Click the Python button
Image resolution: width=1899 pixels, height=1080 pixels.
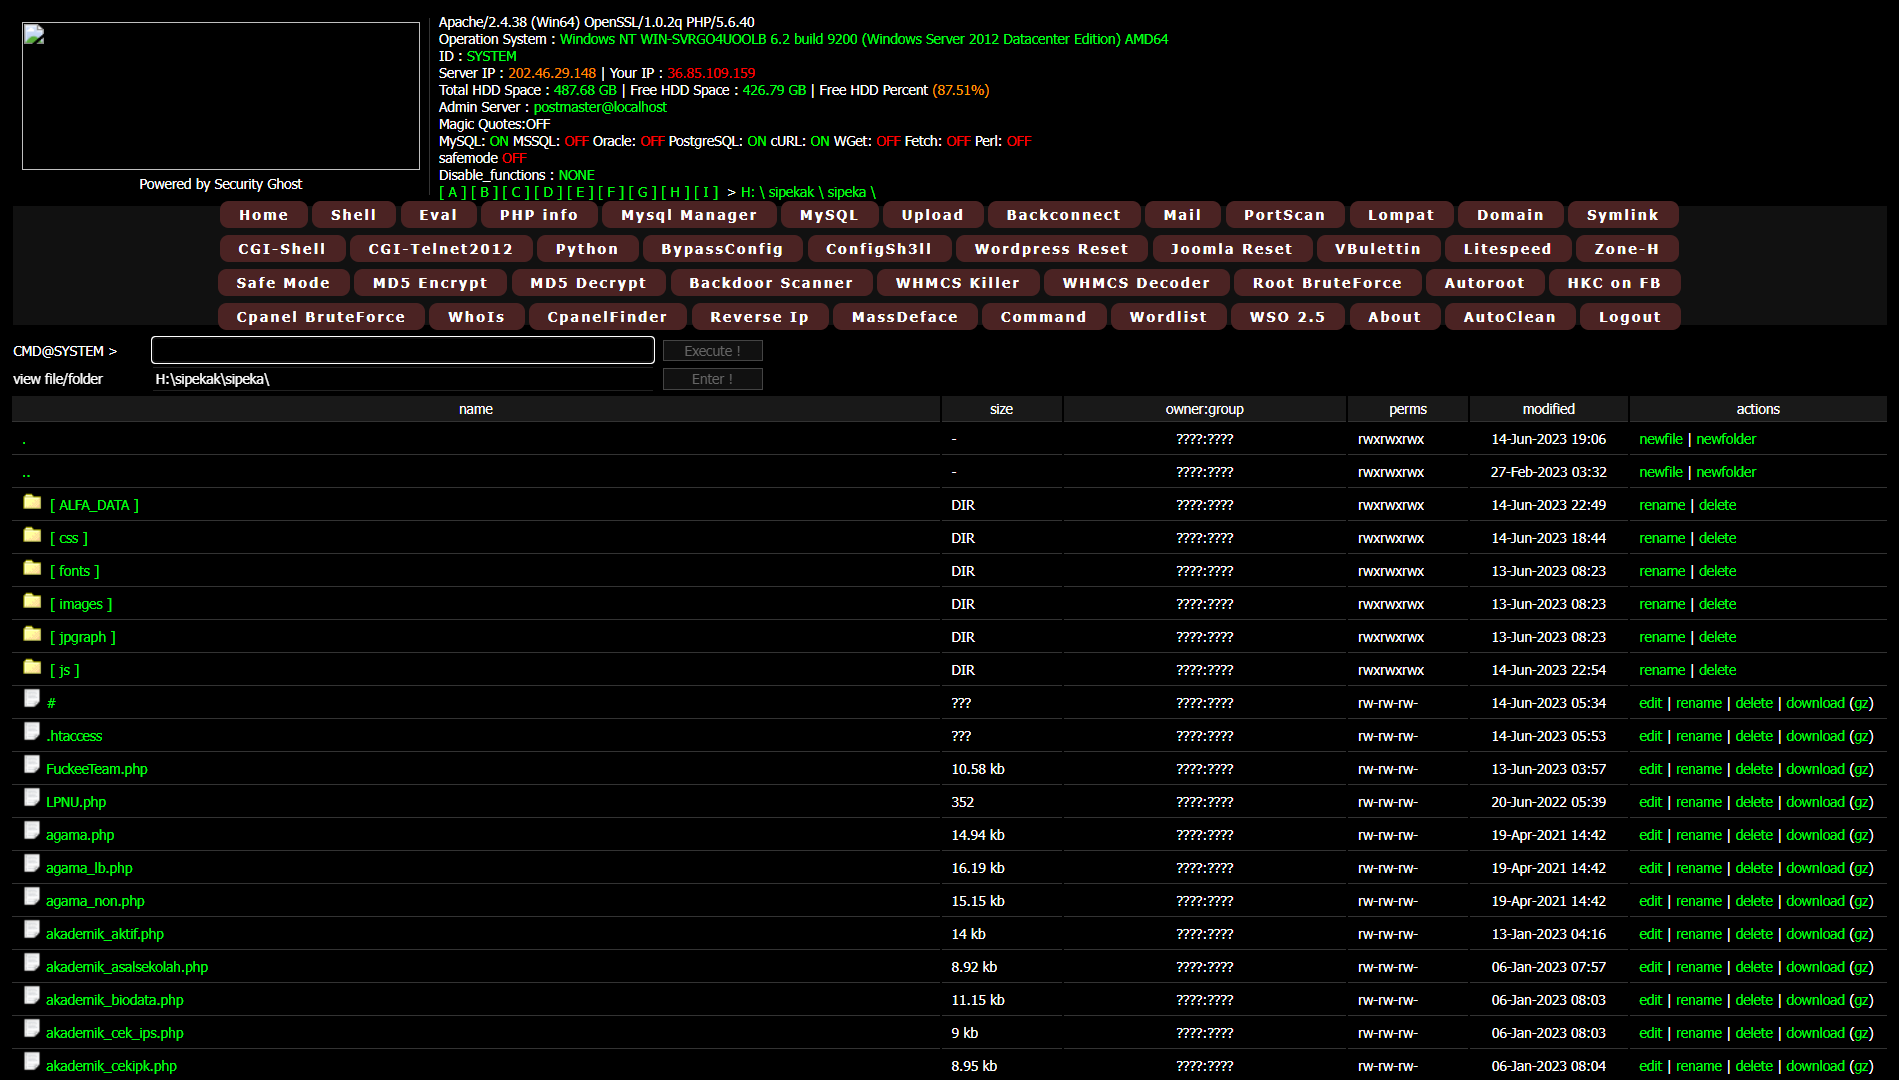(587, 249)
